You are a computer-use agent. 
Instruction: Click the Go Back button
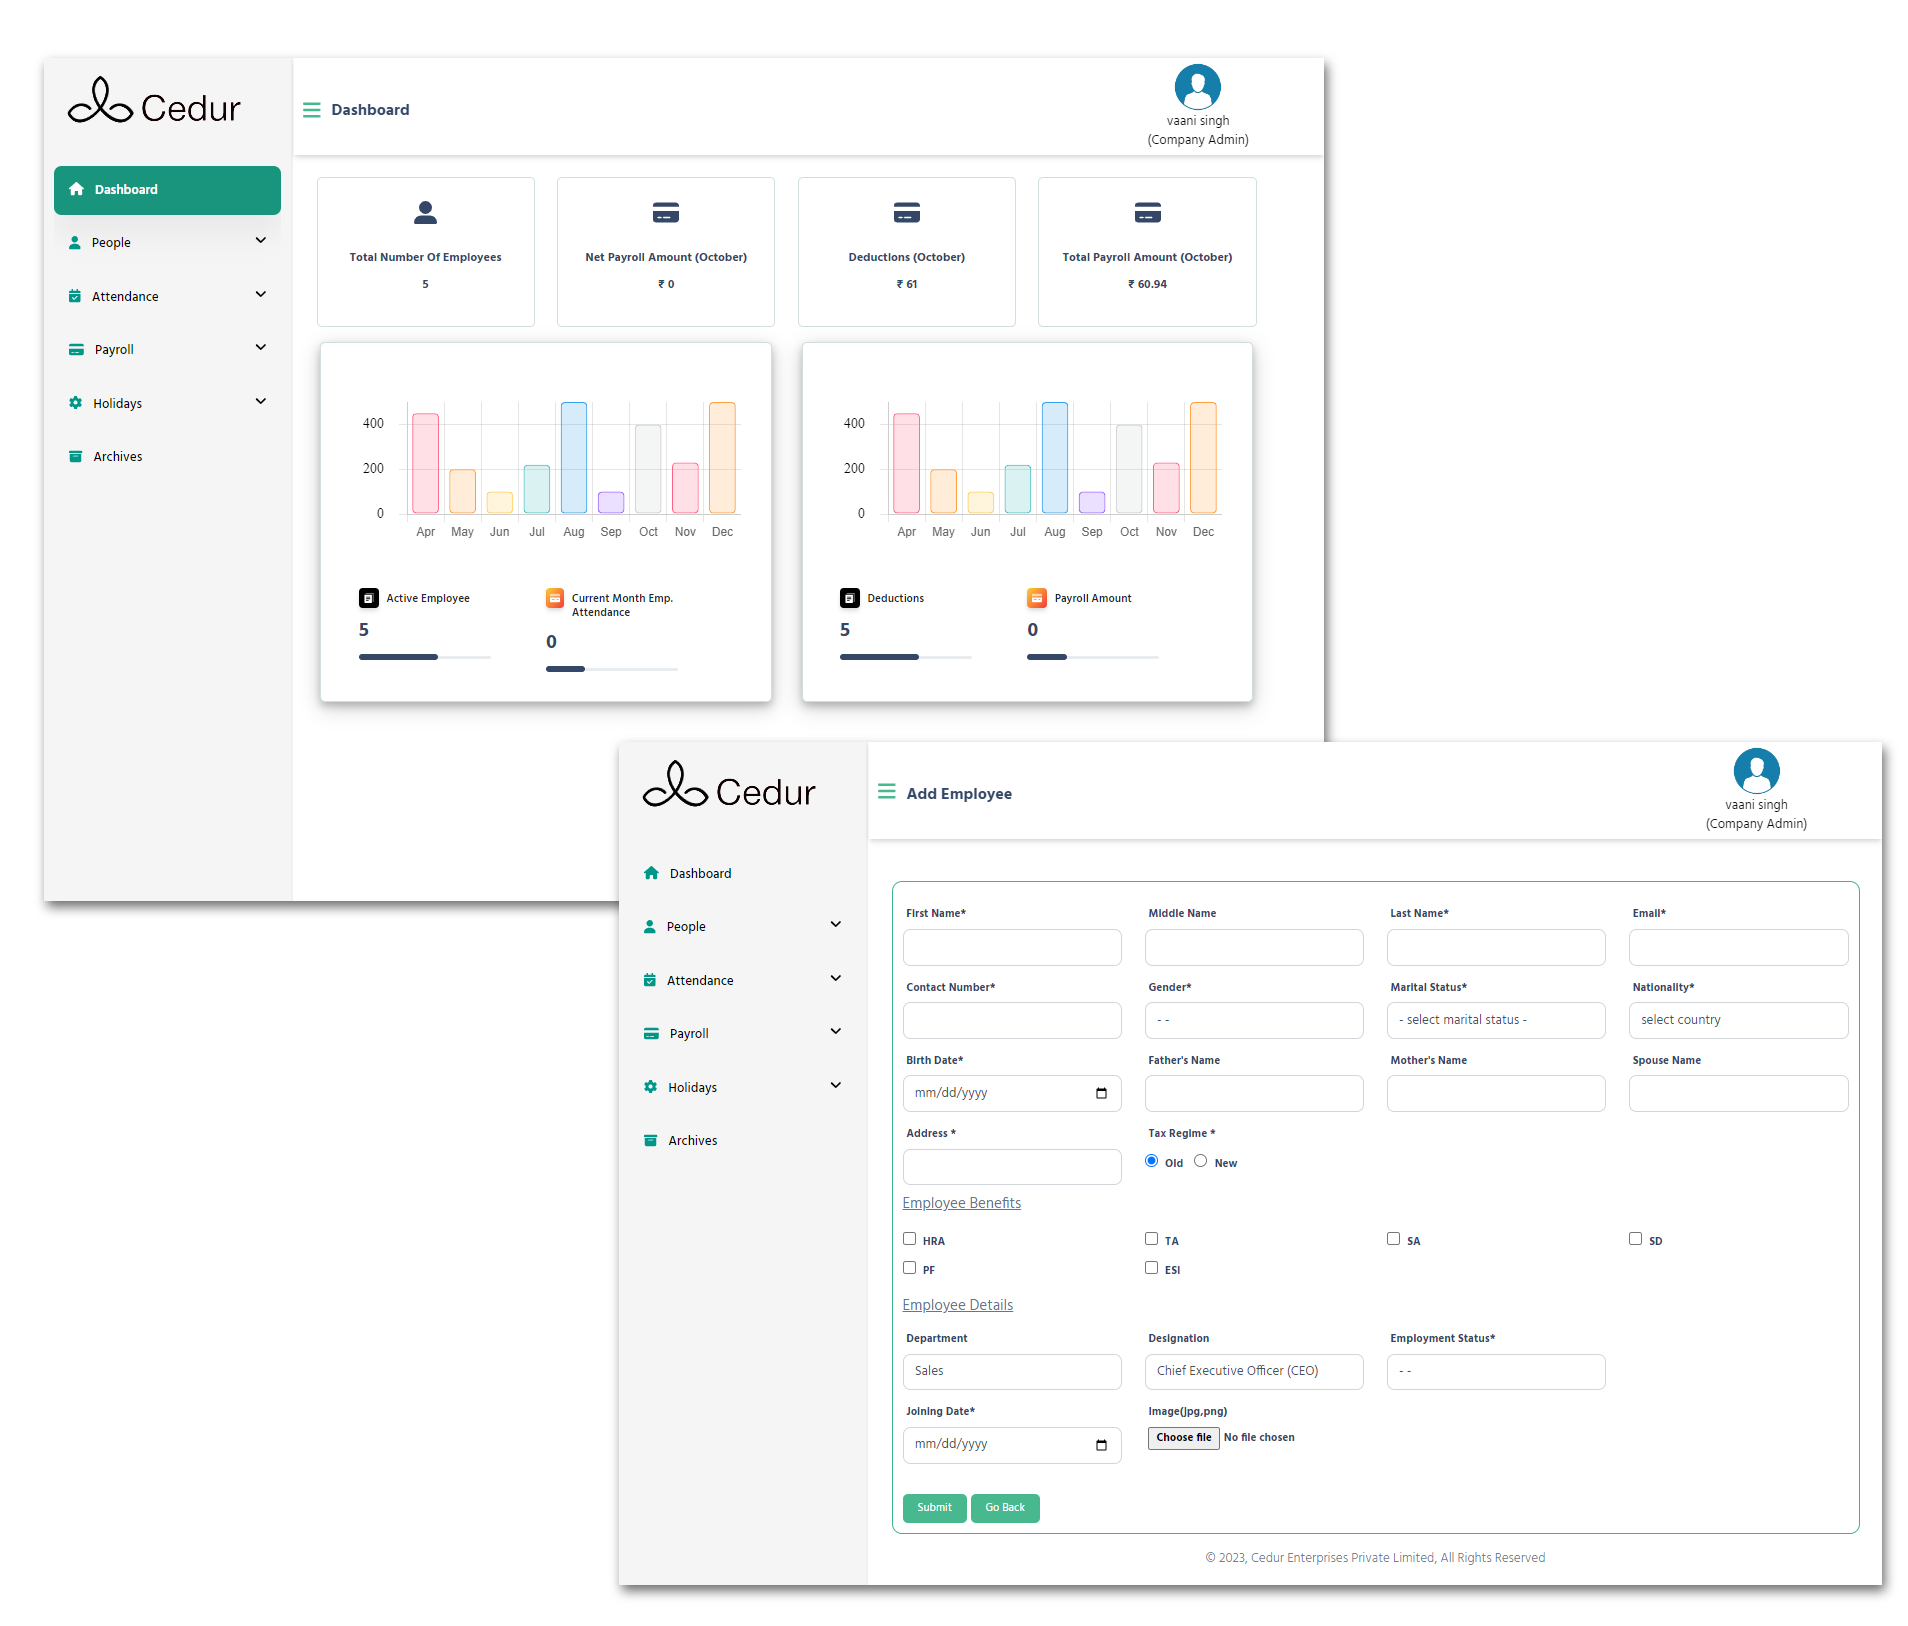[x=1005, y=1508]
